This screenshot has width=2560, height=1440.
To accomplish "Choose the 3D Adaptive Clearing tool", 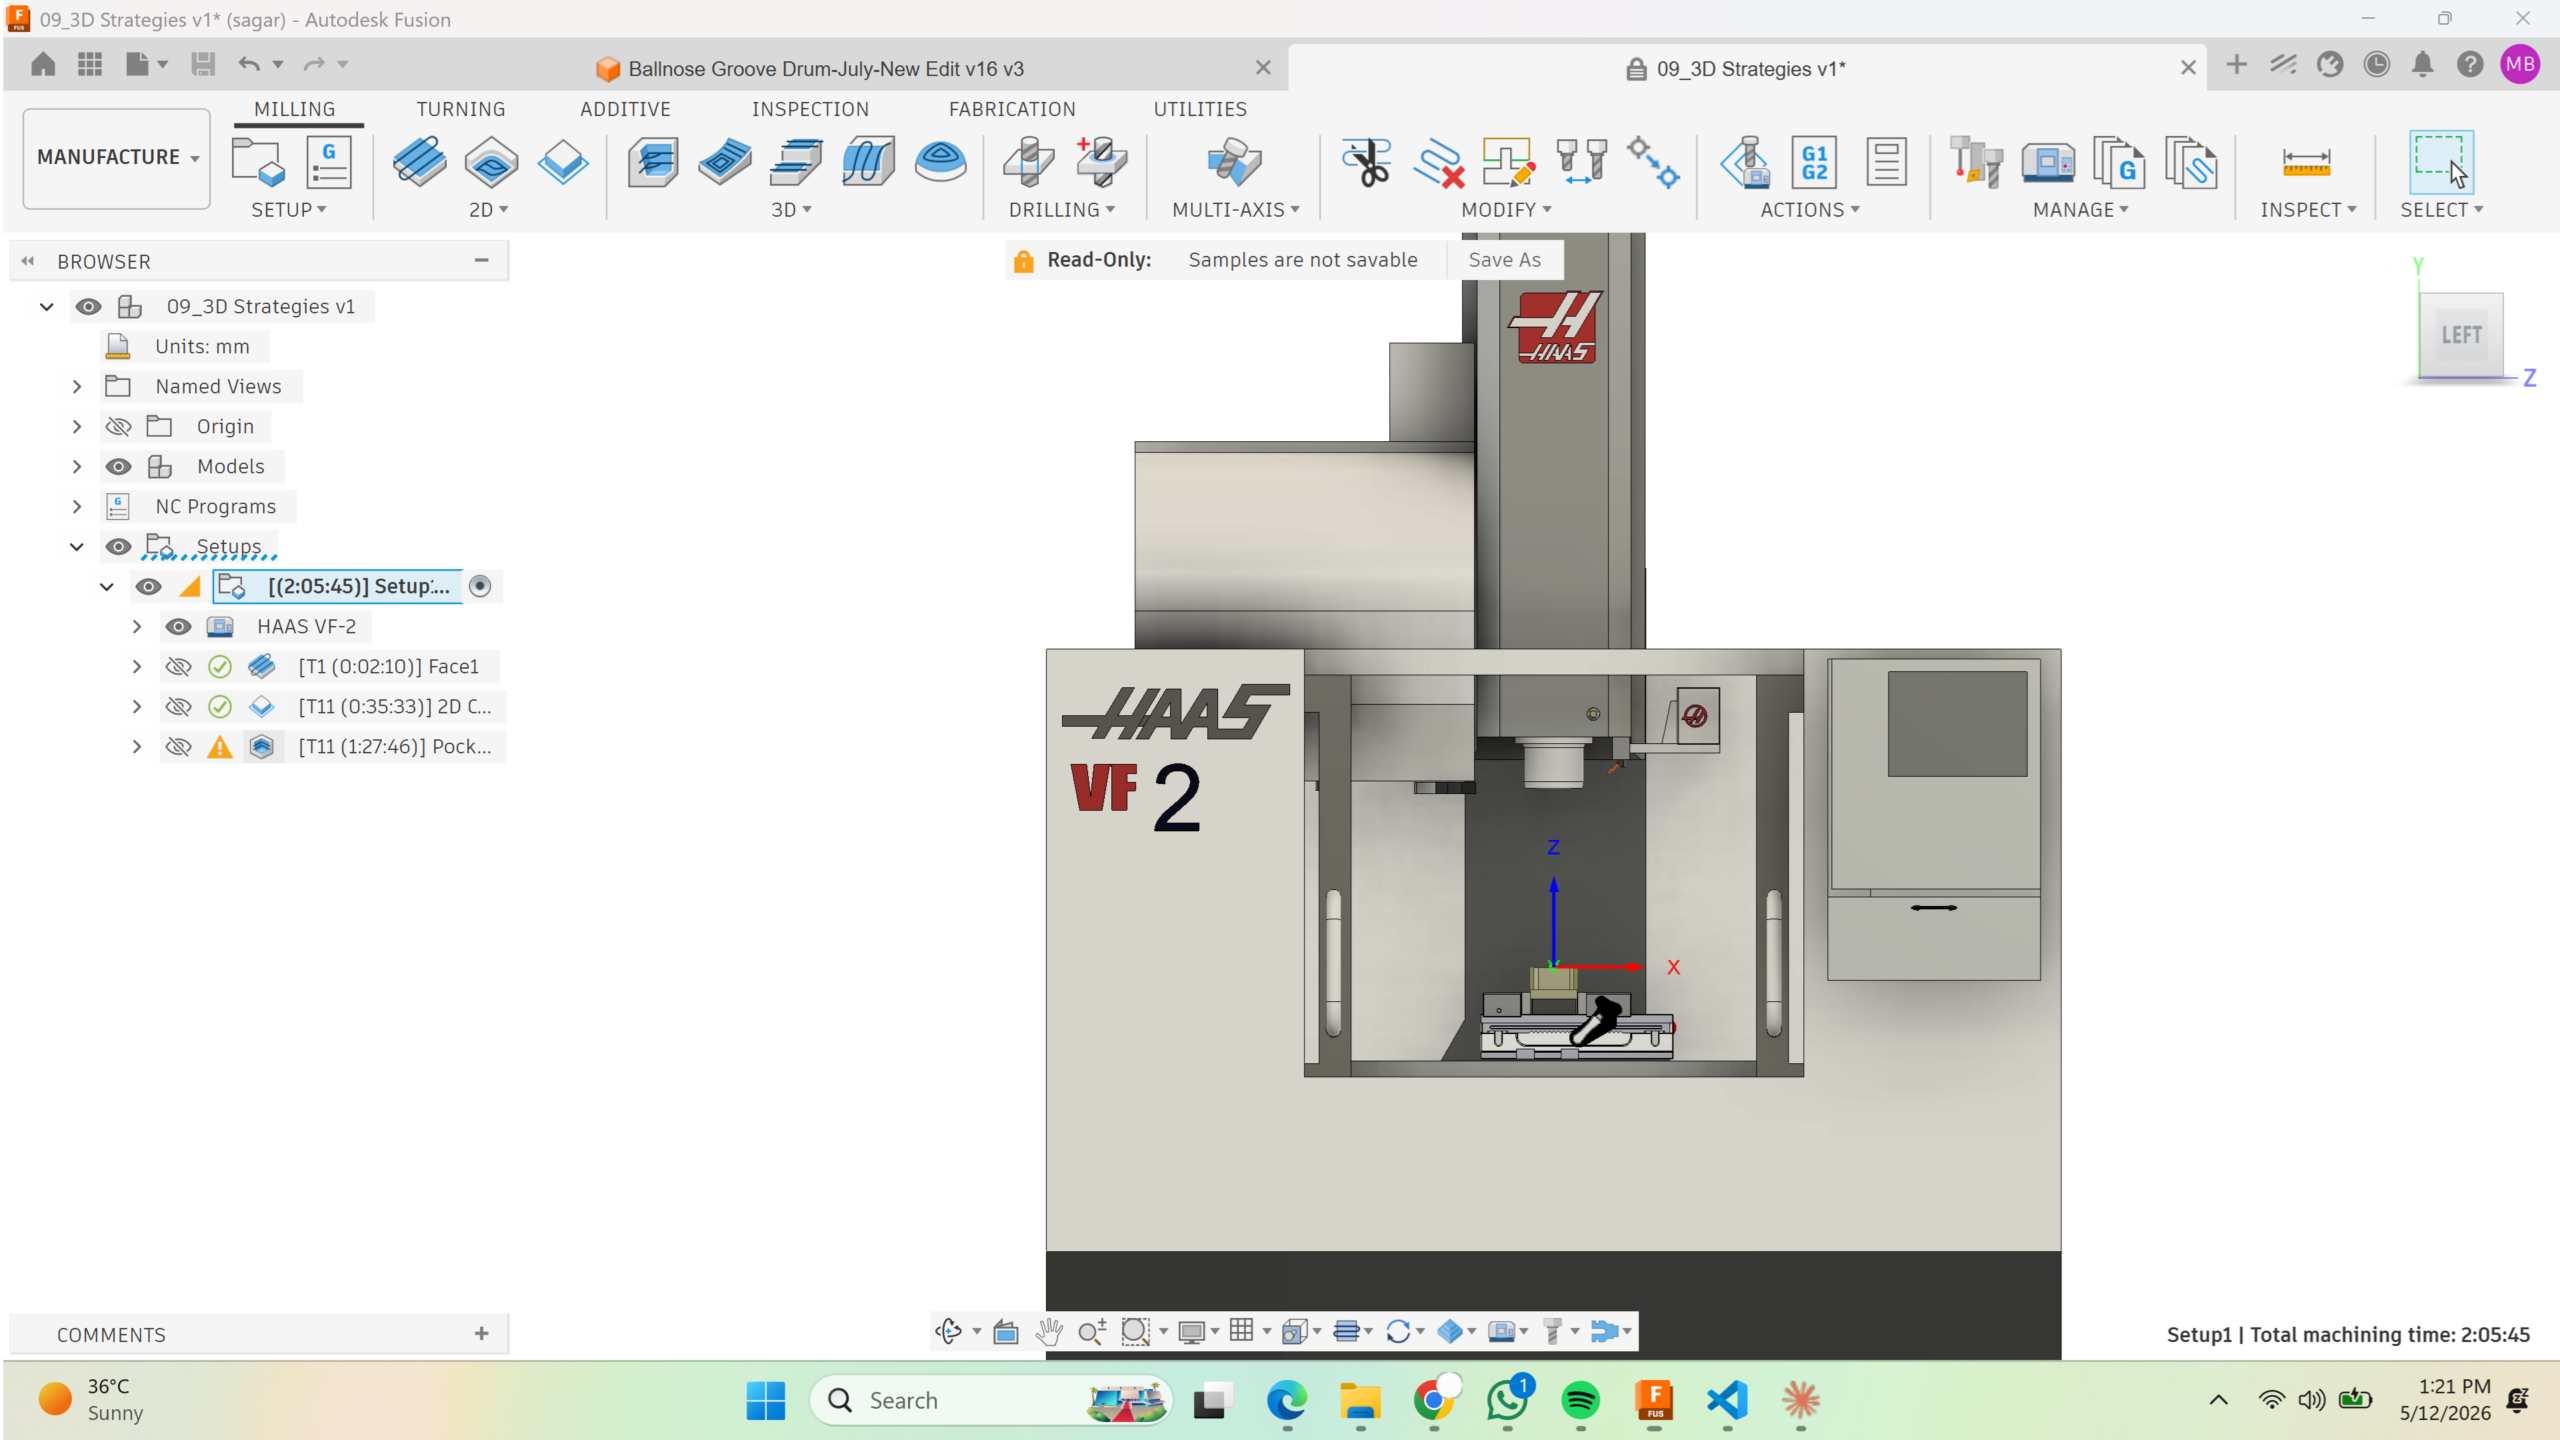I will [x=653, y=161].
